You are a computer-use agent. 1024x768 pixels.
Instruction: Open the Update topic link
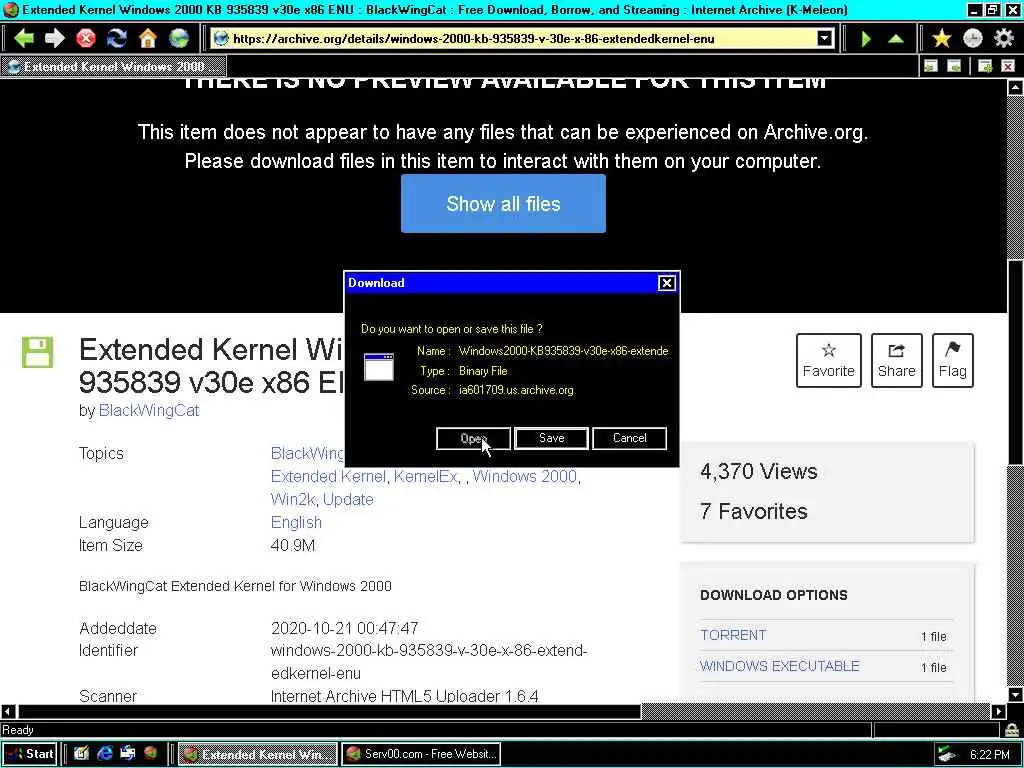click(x=348, y=500)
